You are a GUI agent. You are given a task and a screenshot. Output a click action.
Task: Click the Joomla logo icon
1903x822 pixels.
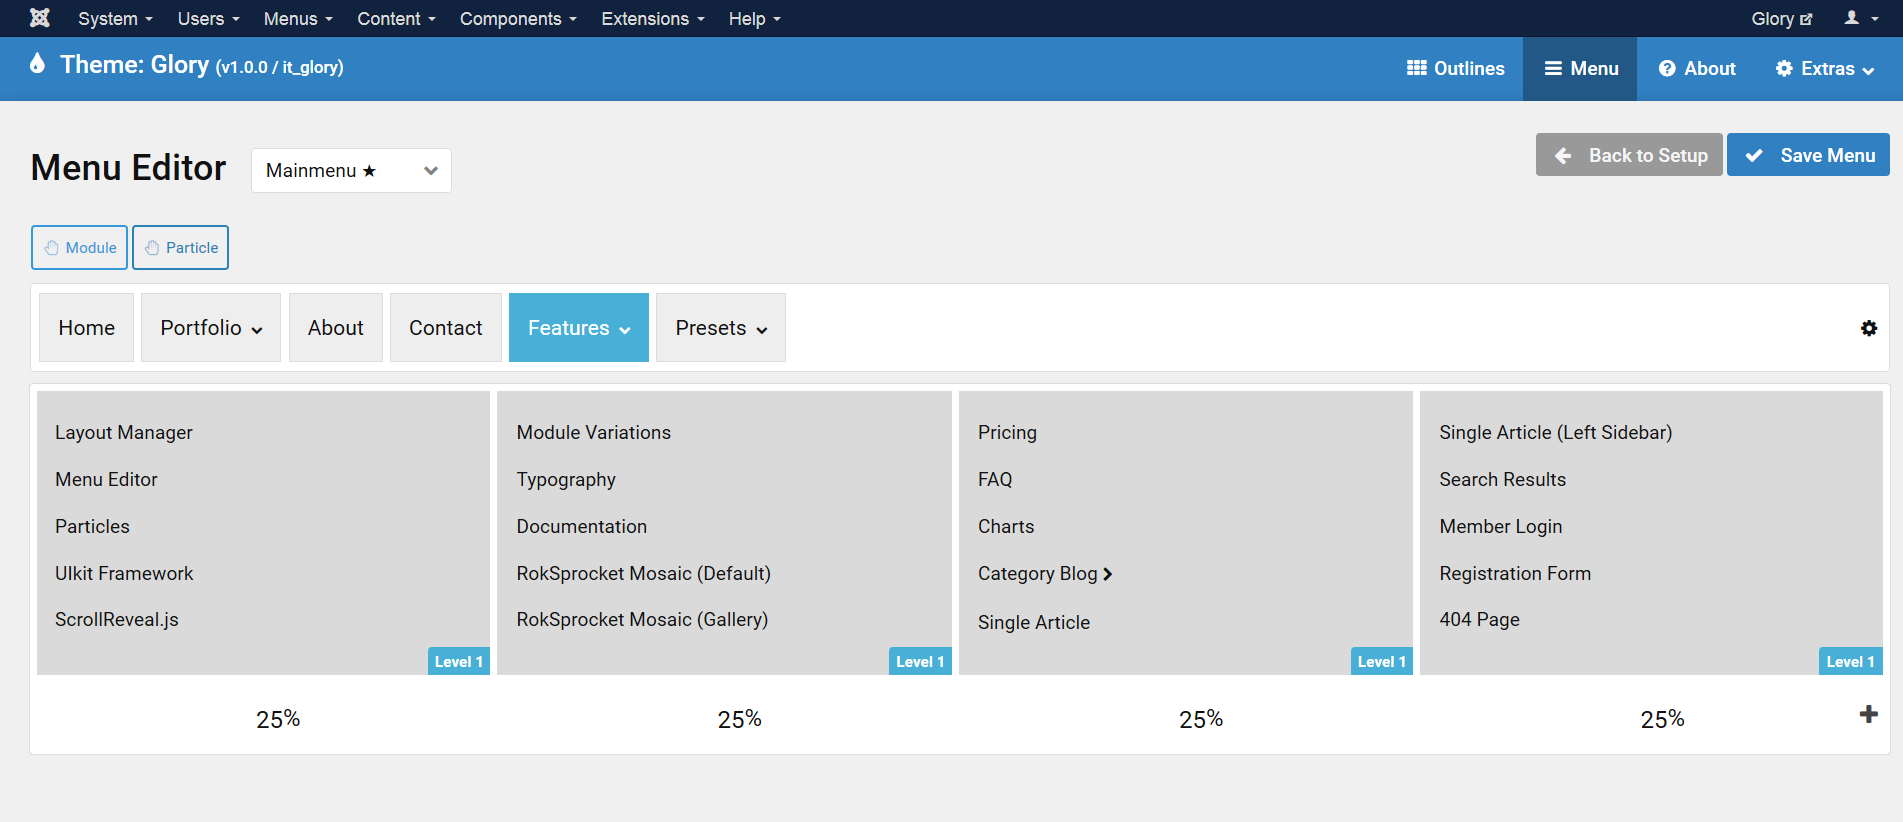pyautogui.click(x=39, y=18)
